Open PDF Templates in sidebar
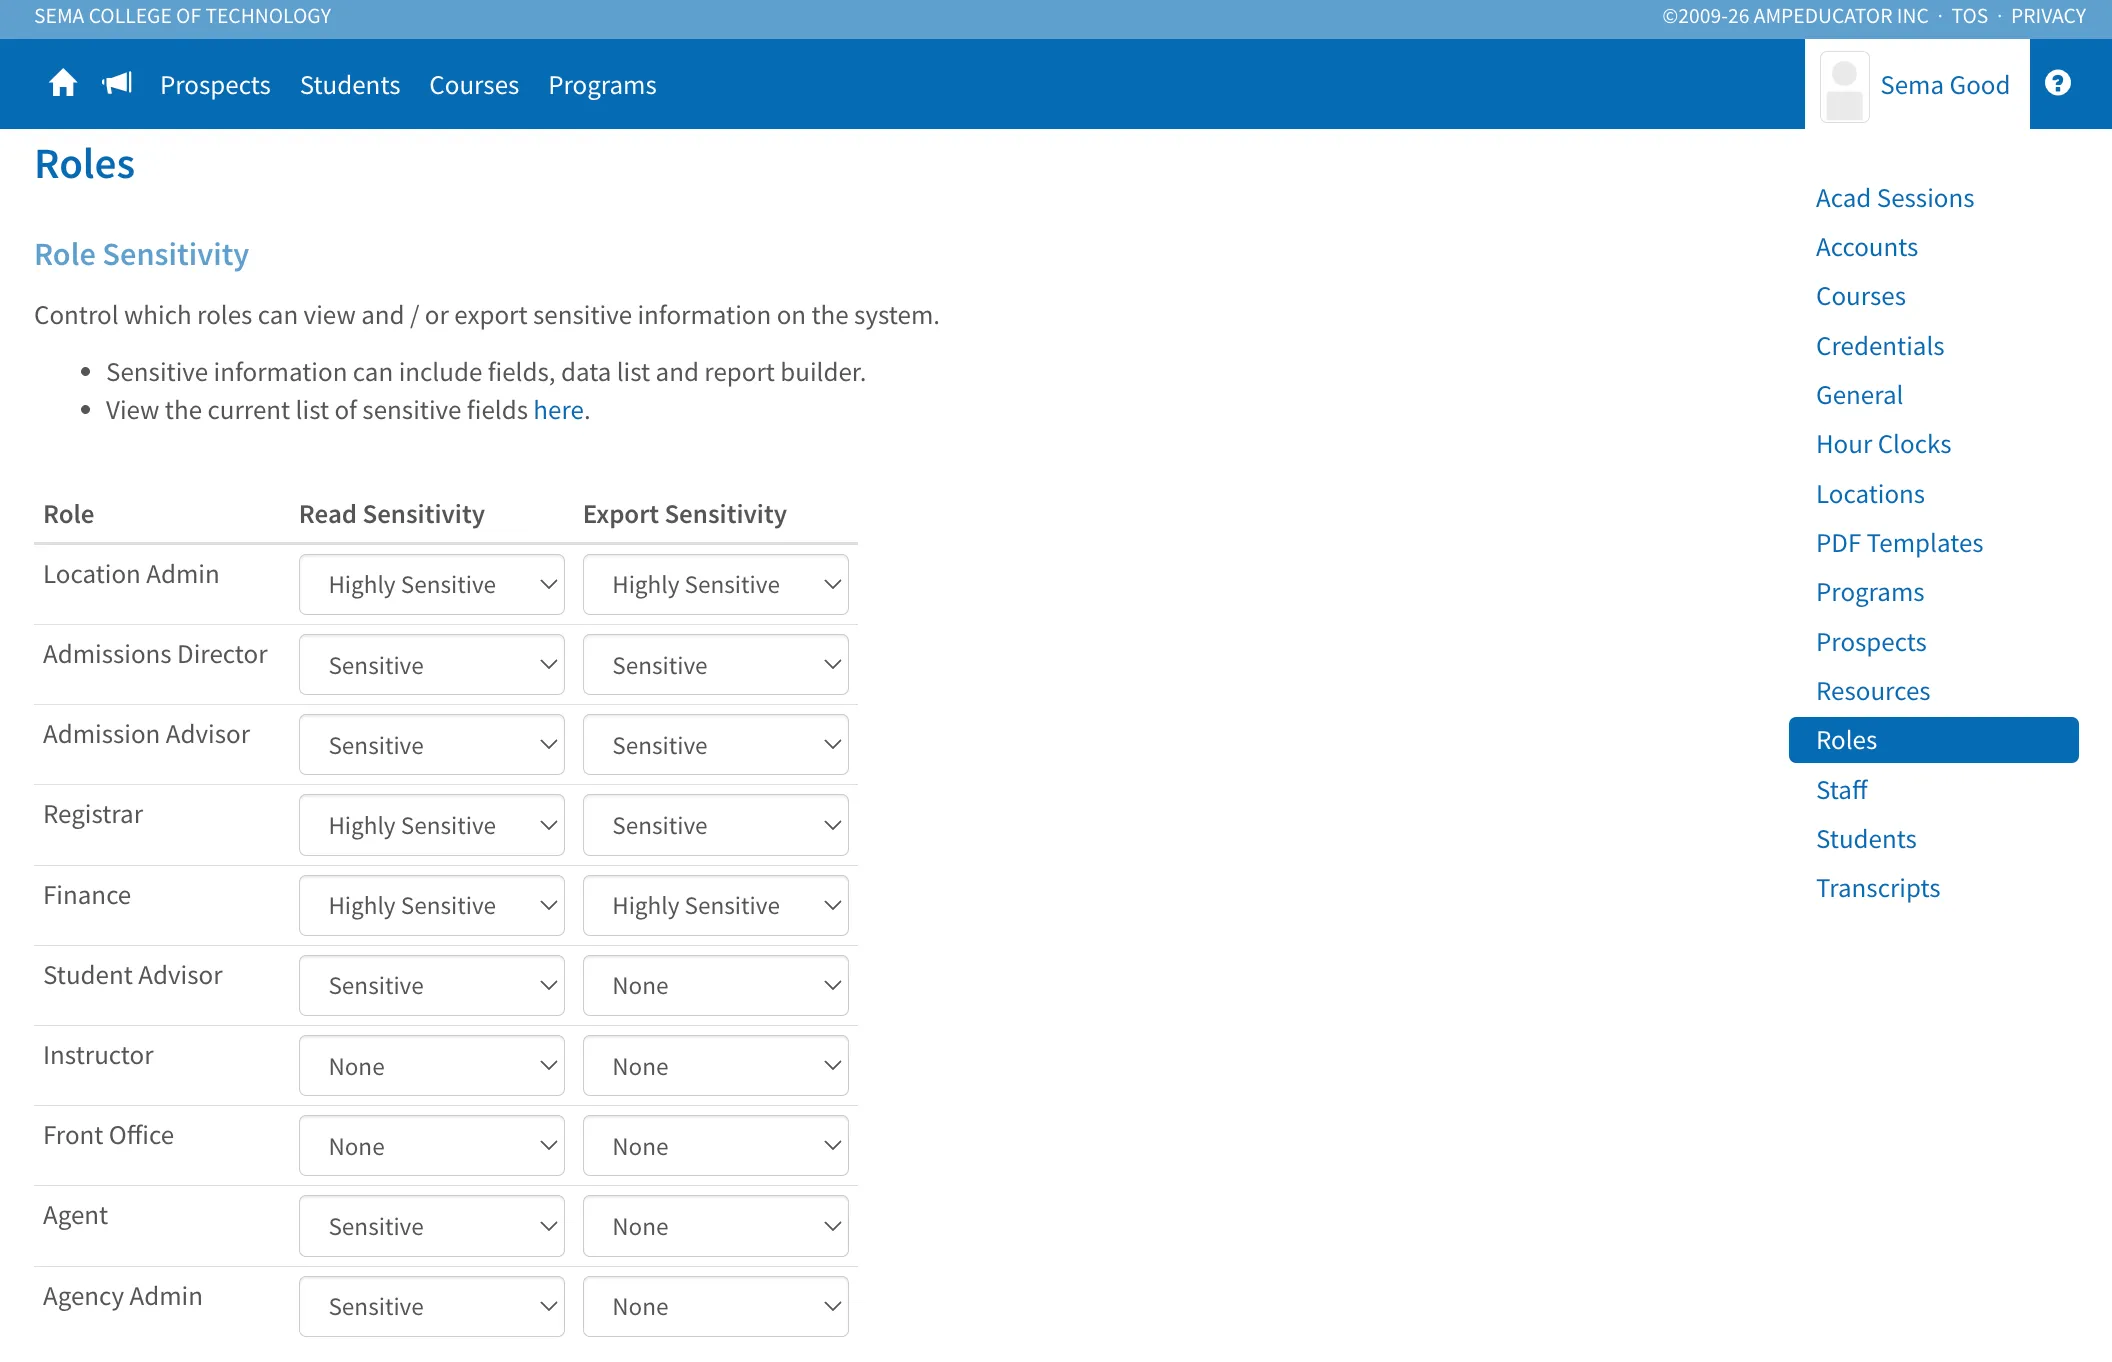Viewport: 2112px width, 1362px height. pyautogui.click(x=1899, y=543)
